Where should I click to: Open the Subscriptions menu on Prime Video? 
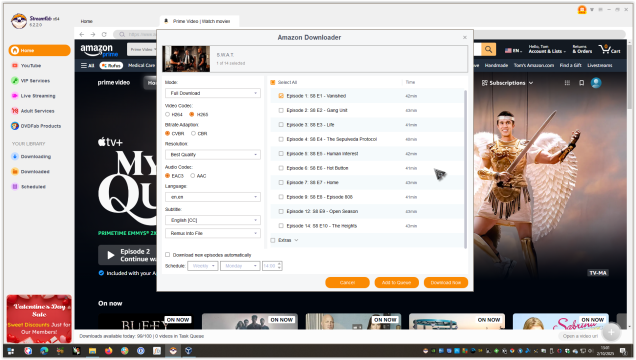click(x=507, y=83)
